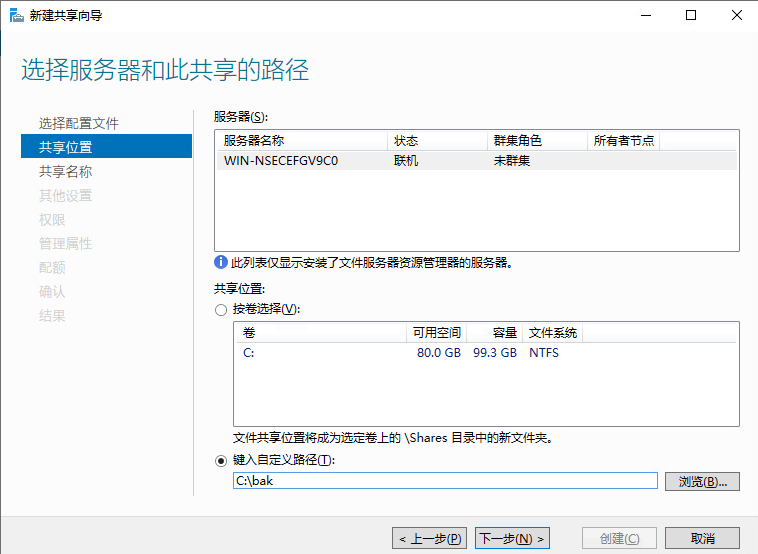Click the 下一步 button

(513, 538)
